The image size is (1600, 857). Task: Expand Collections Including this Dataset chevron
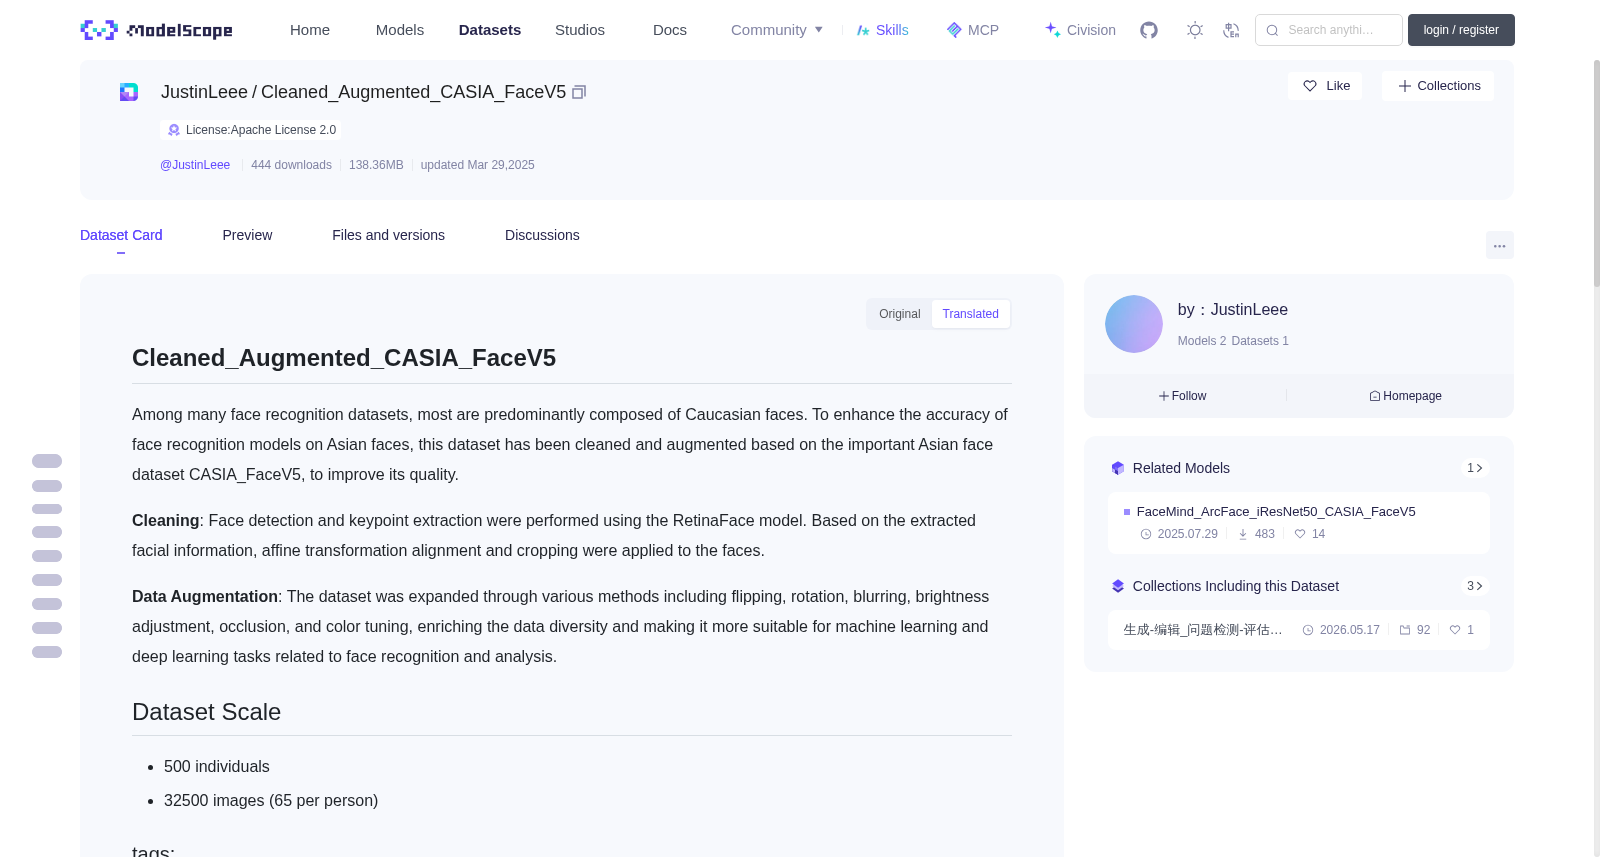(1475, 586)
